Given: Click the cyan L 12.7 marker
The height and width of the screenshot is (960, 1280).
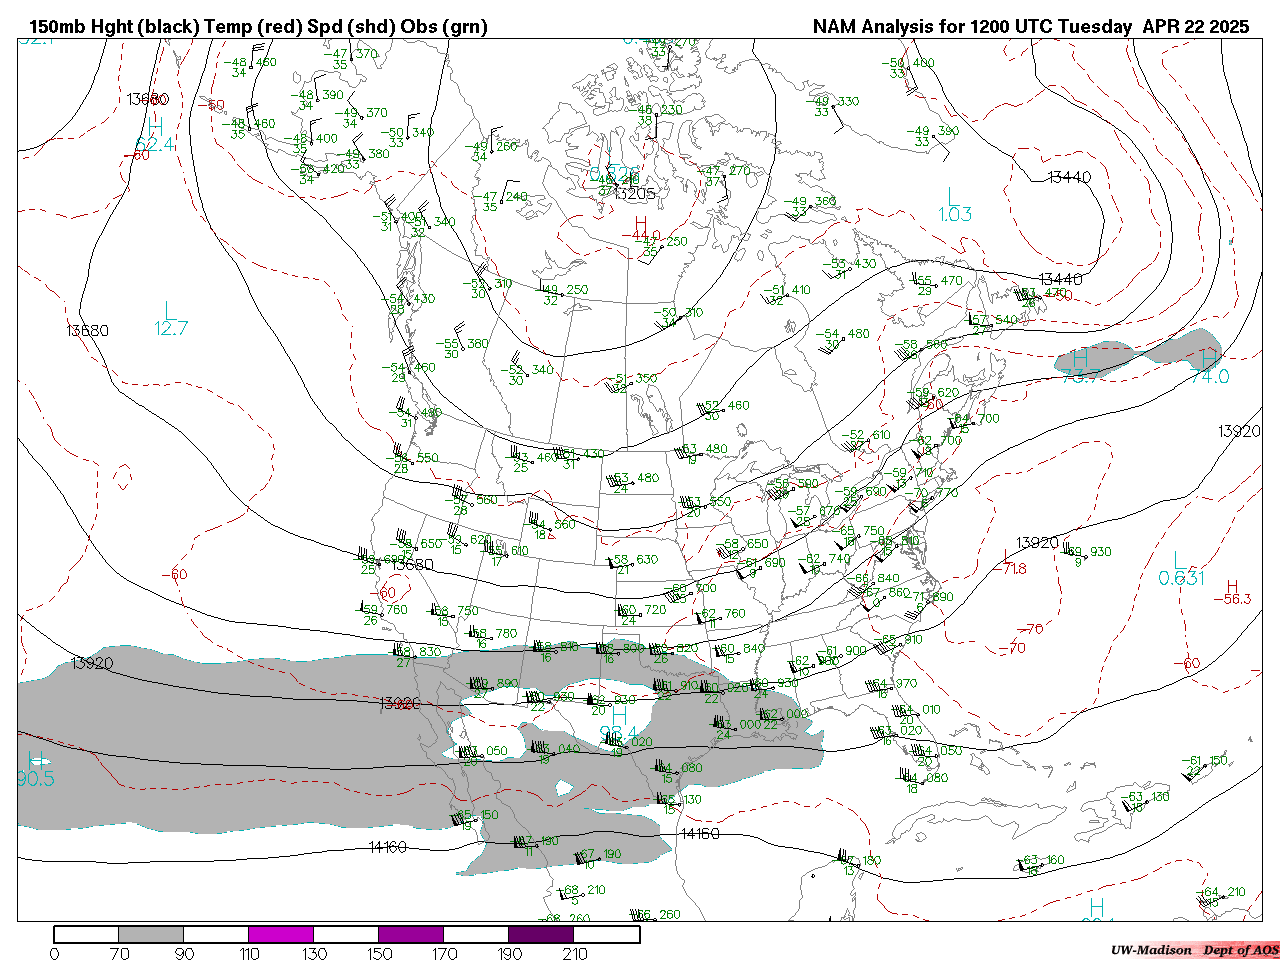Looking at the screenshot, I should 170,320.
